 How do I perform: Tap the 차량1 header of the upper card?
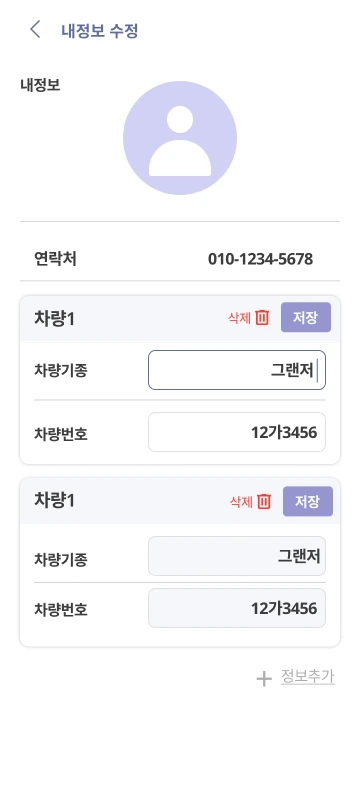point(55,318)
